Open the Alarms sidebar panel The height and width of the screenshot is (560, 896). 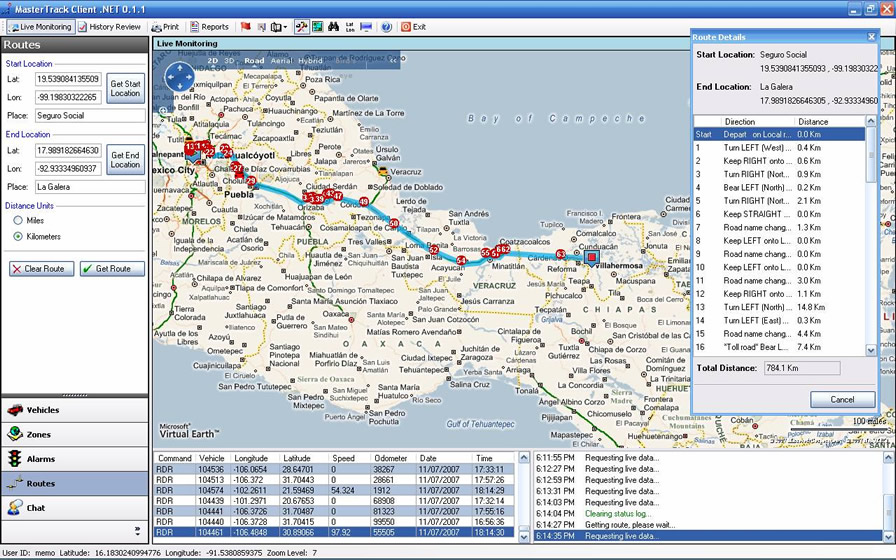[75, 459]
